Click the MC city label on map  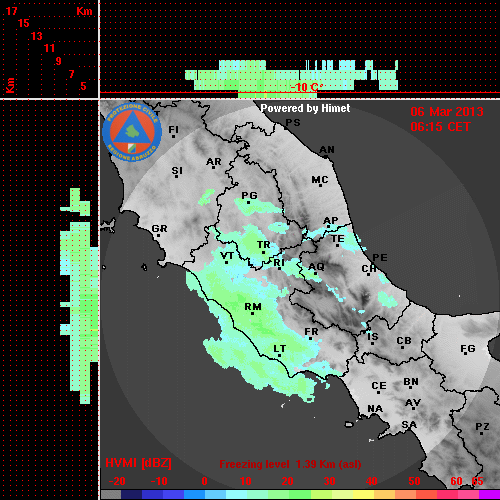tap(320, 180)
